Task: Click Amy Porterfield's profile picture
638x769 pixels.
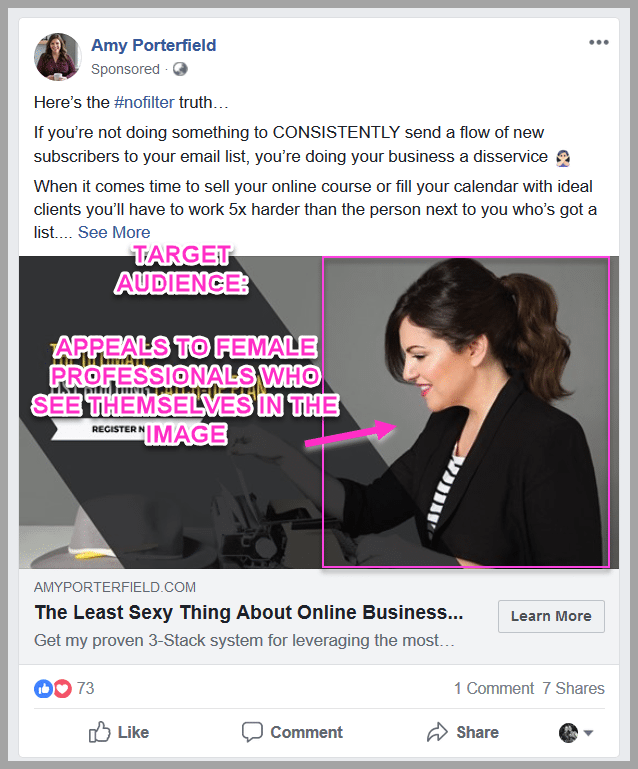Action: [57, 56]
